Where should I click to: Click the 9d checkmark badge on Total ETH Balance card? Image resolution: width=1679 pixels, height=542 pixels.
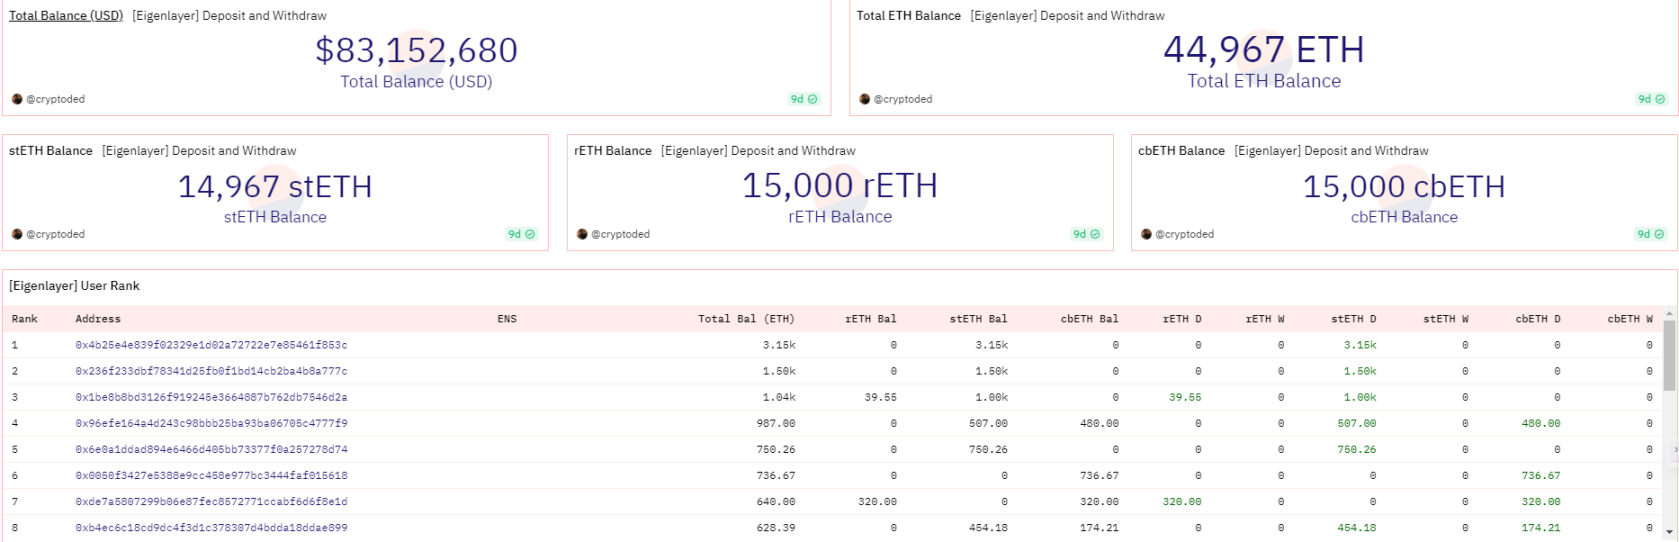coord(1652,99)
